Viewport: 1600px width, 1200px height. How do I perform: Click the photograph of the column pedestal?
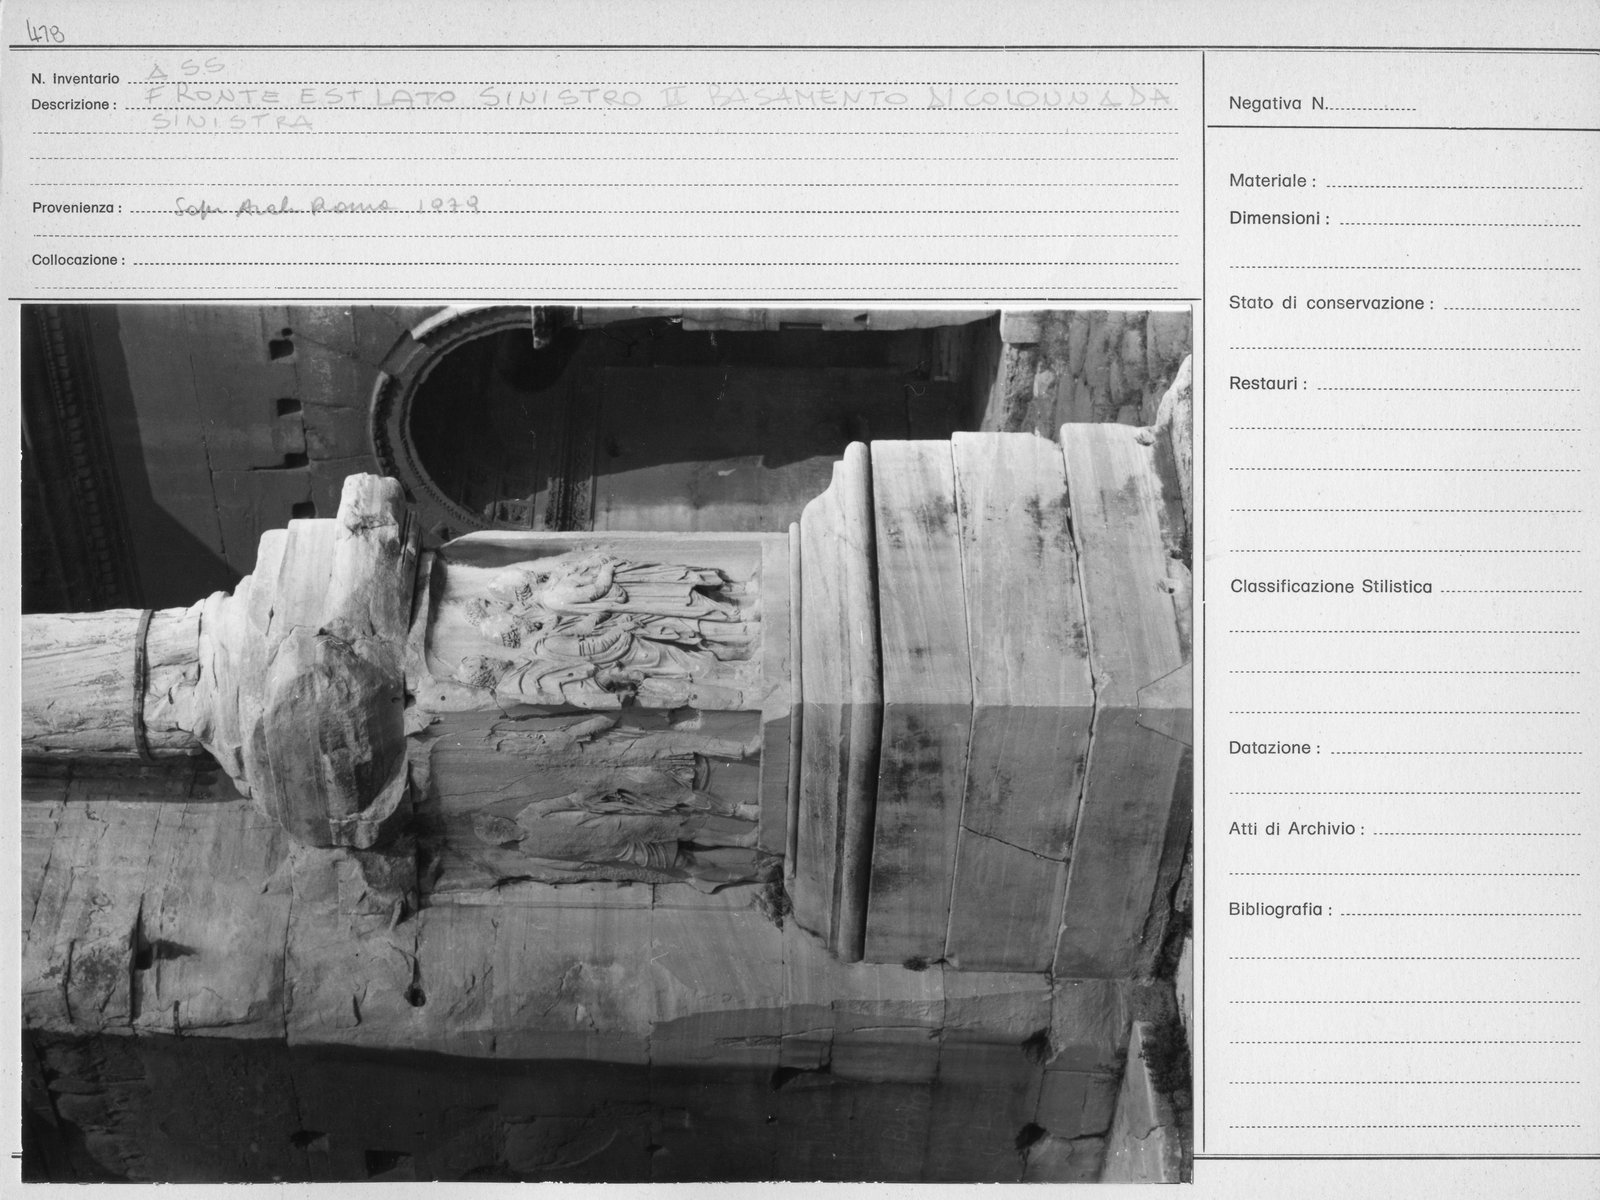coord(607,743)
